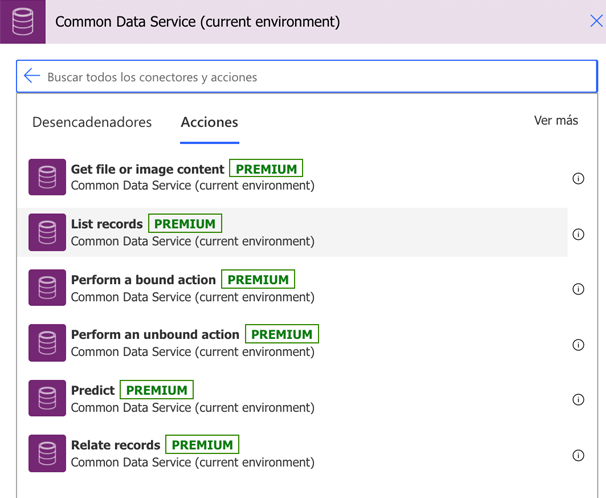Click the database icon for 'Perform a bound action'
The height and width of the screenshot is (498, 606).
pyautogui.click(x=47, y=287)
